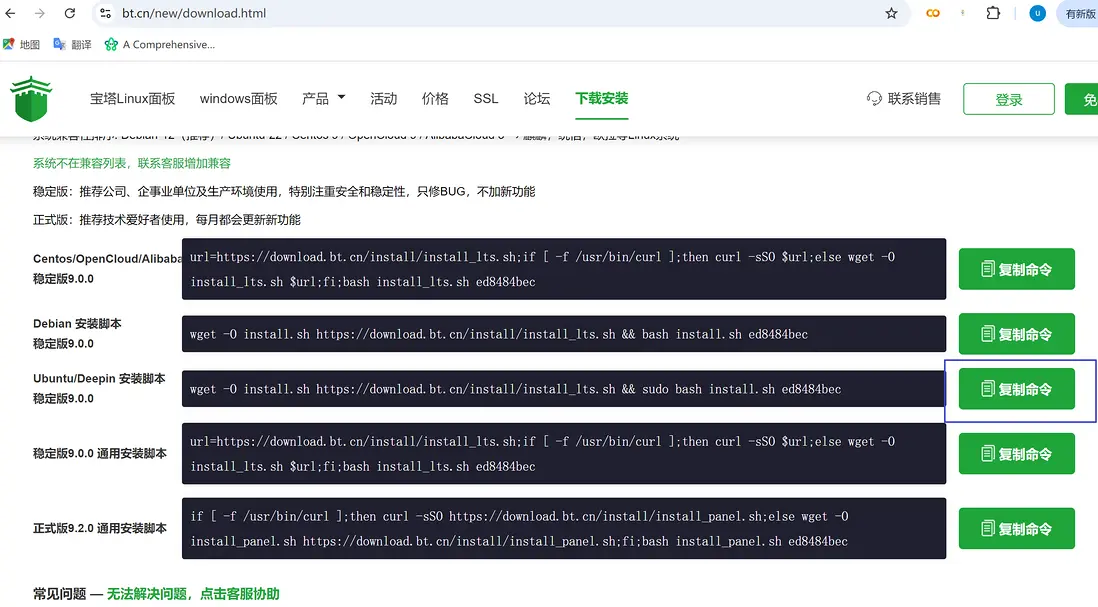The width and height of the screenshot is (1098, 607).
Task: Open the 翻译 bookmark
Action: tap(73, 44)
